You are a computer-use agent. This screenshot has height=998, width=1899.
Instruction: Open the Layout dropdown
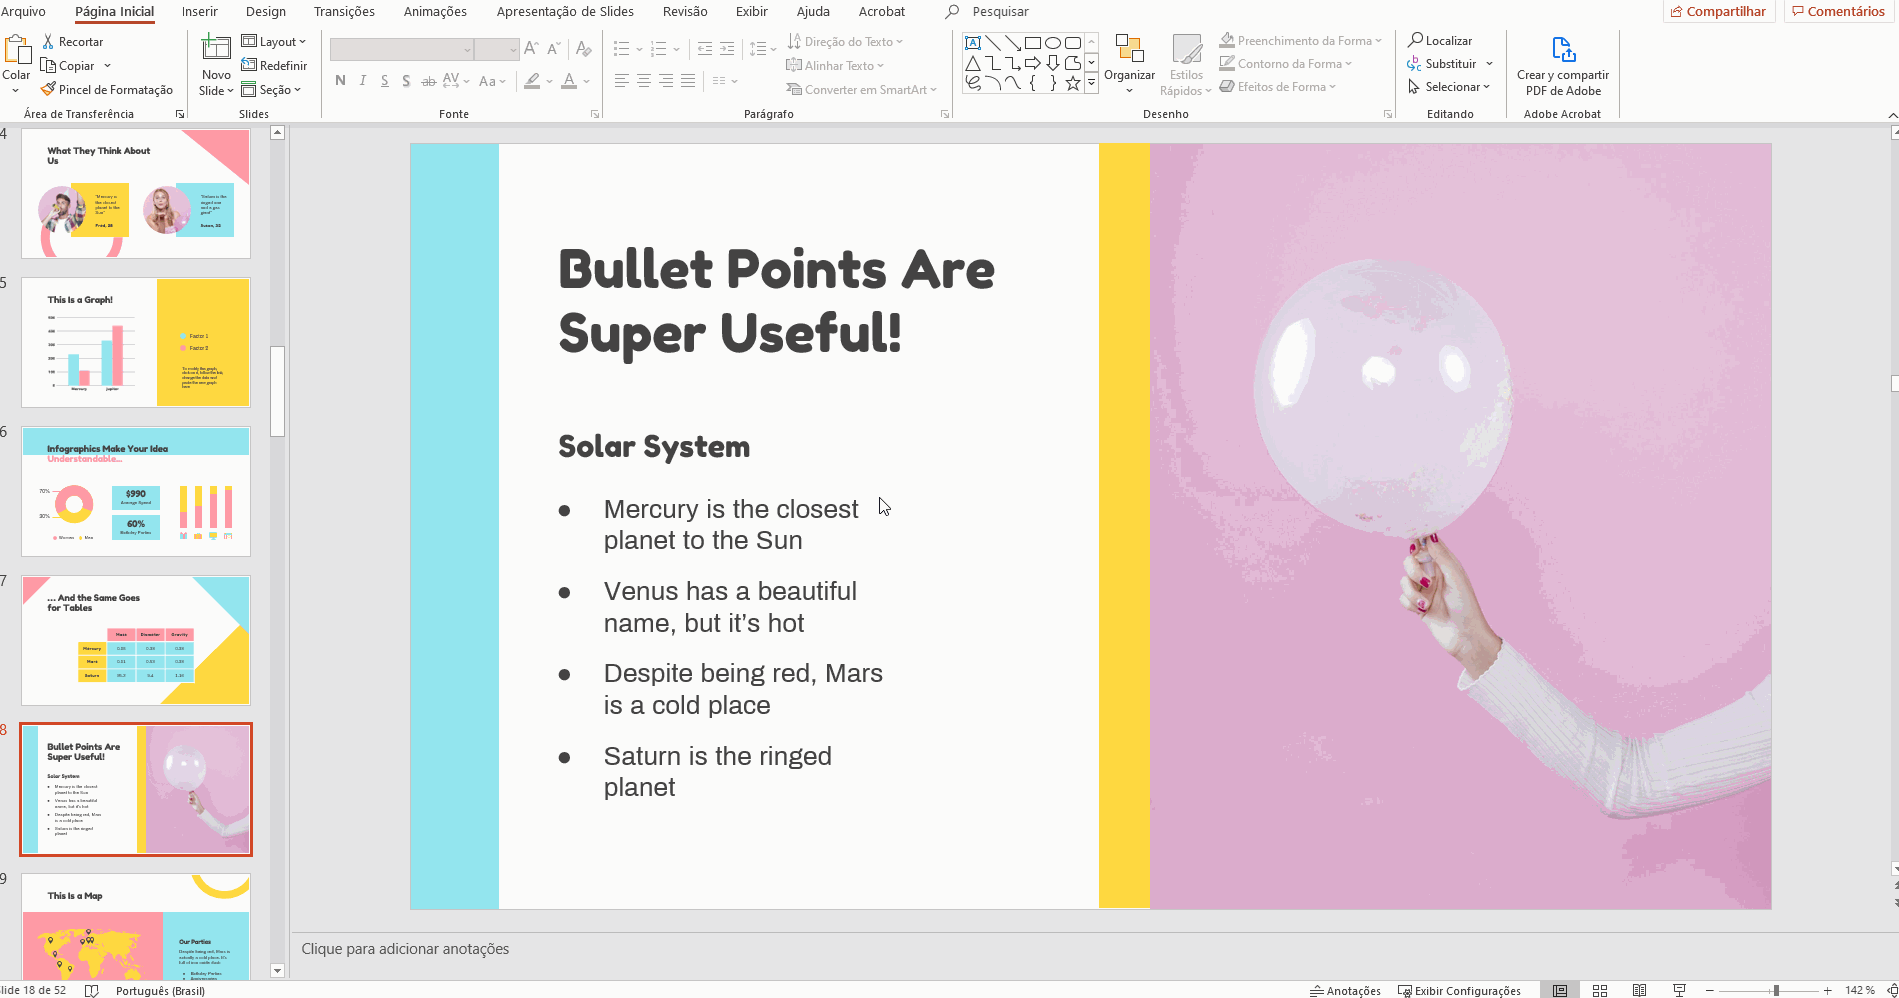274,41
